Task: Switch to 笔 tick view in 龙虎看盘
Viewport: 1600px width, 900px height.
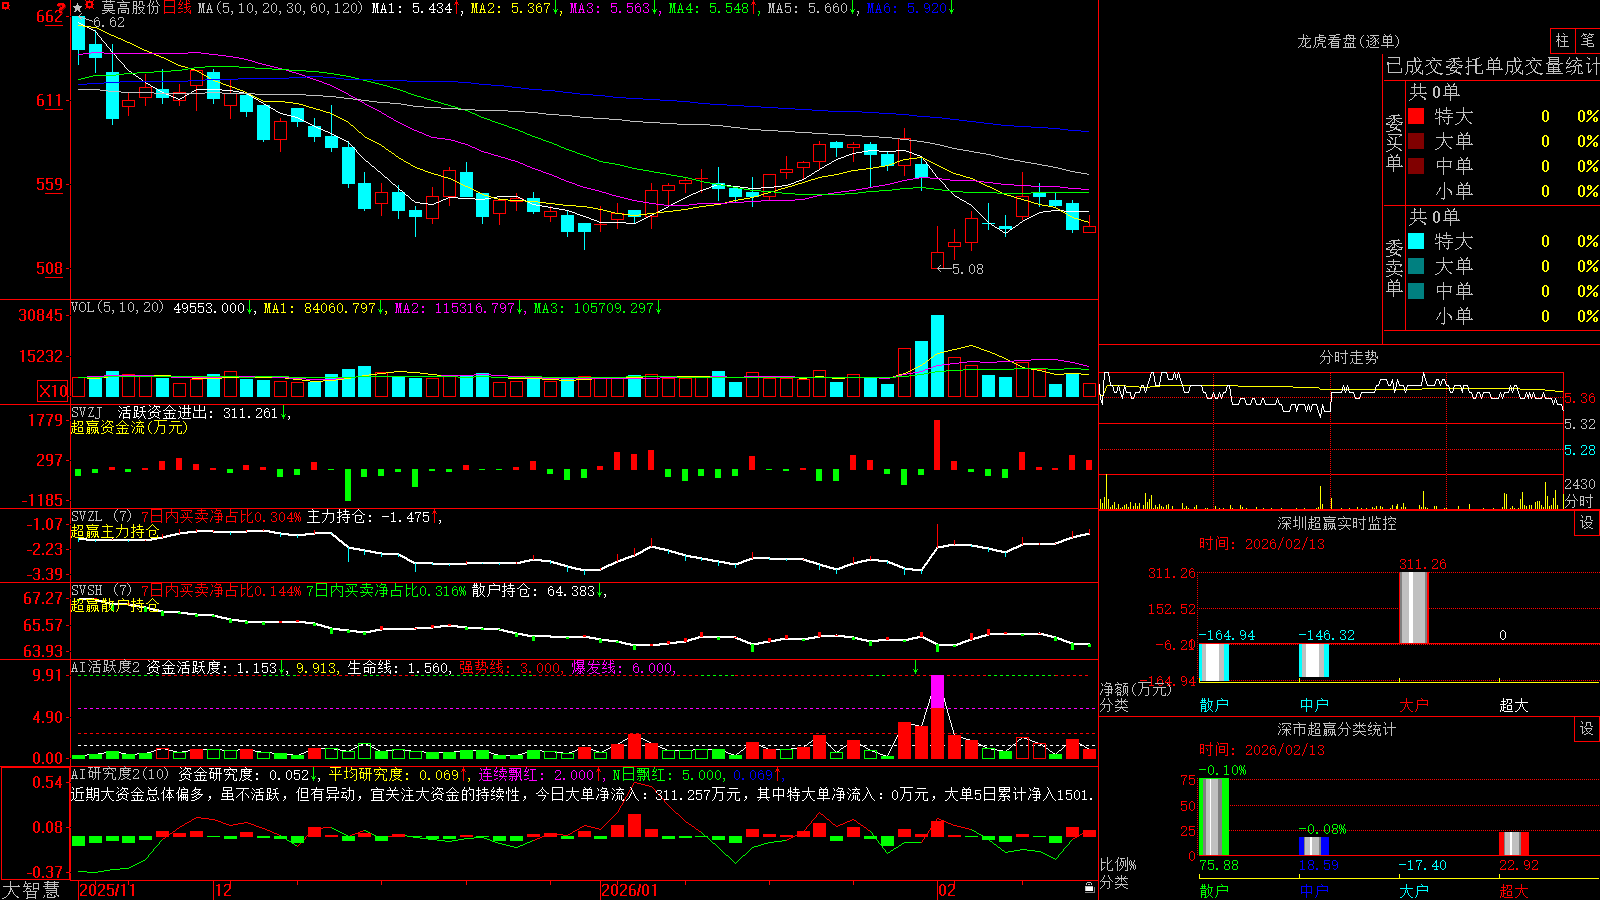Action: pos(1587,40)
